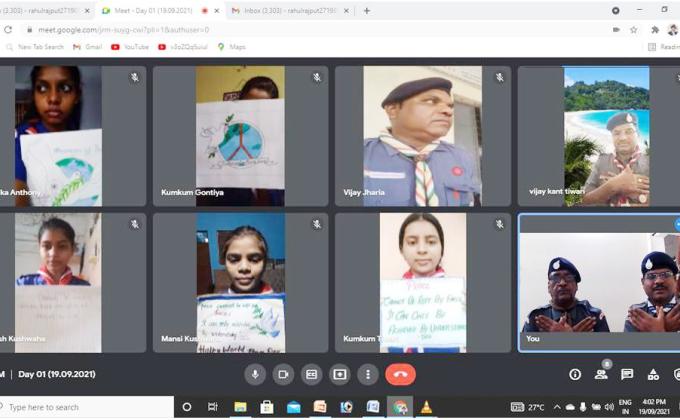Open a new browser tab with plus

367,10
